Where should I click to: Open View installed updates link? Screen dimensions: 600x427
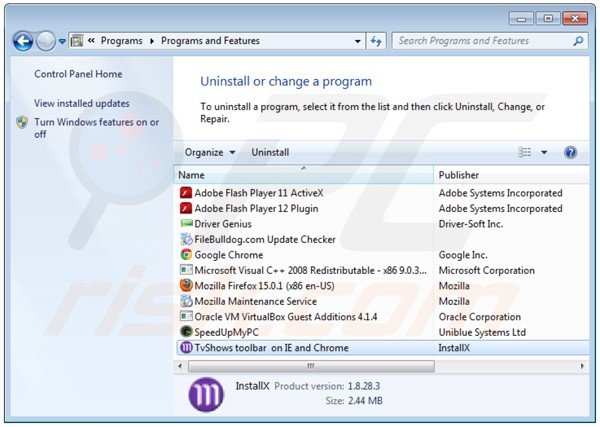click(x=82, y=103)
